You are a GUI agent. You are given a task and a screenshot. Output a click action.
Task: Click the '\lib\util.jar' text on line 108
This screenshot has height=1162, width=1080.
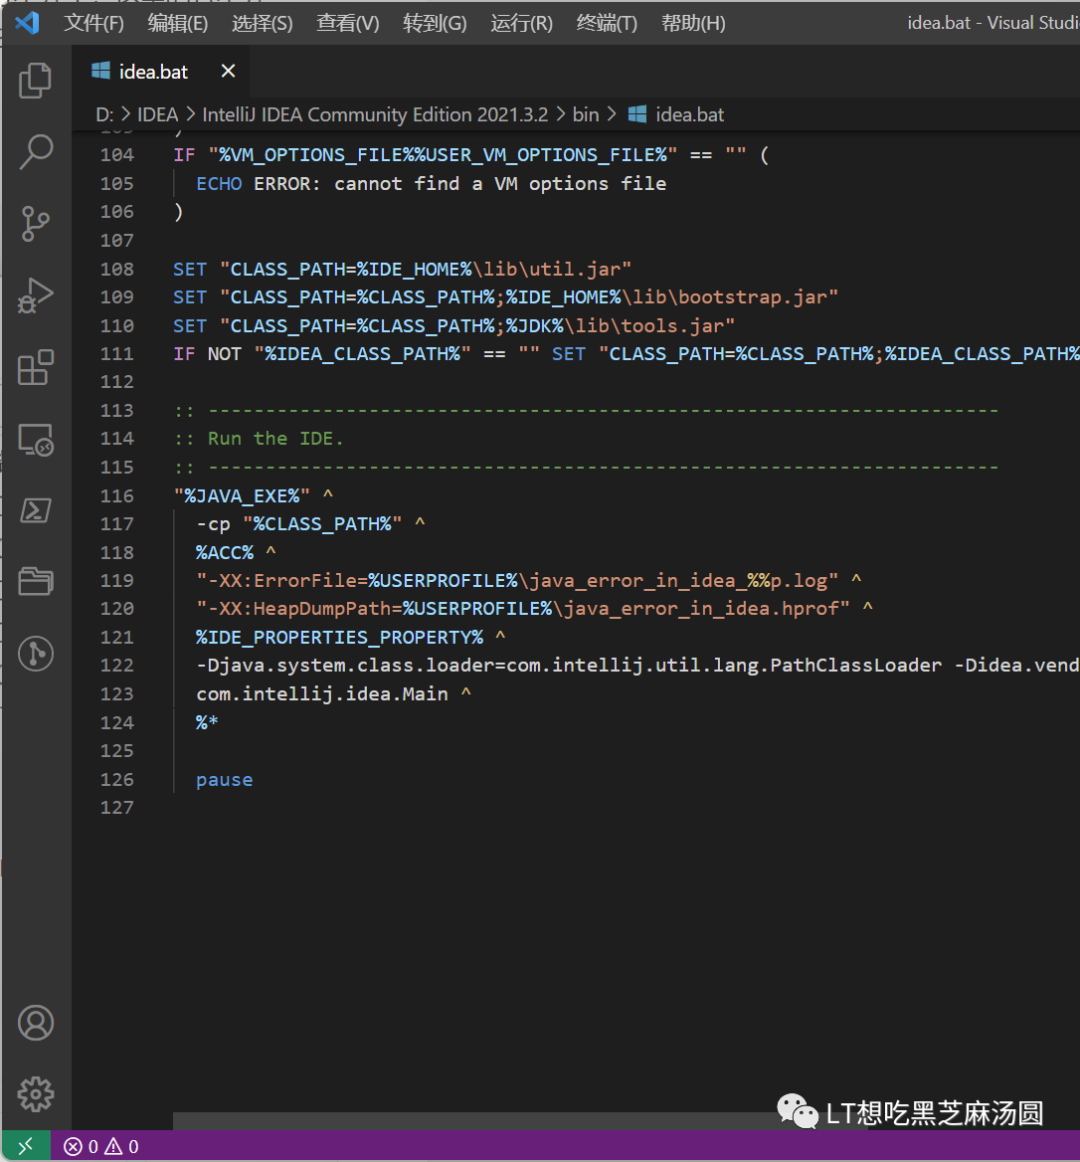pyautogui.click(x=546, y=269)
